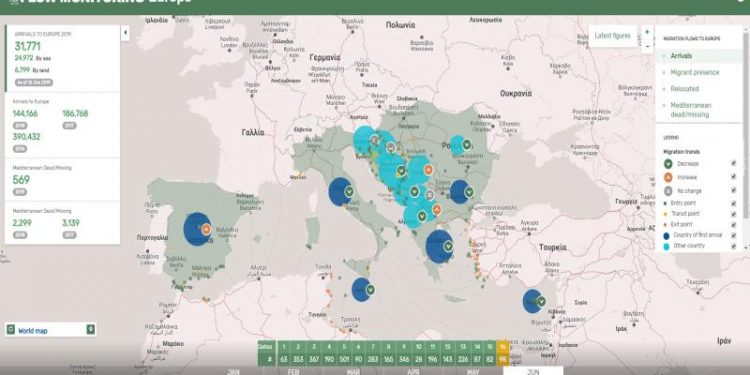The height and width of the screenshot is (375, 750).
Task: Select day 5 in the dates timeline
Action: pyautogui.click(x=343, y=347)
